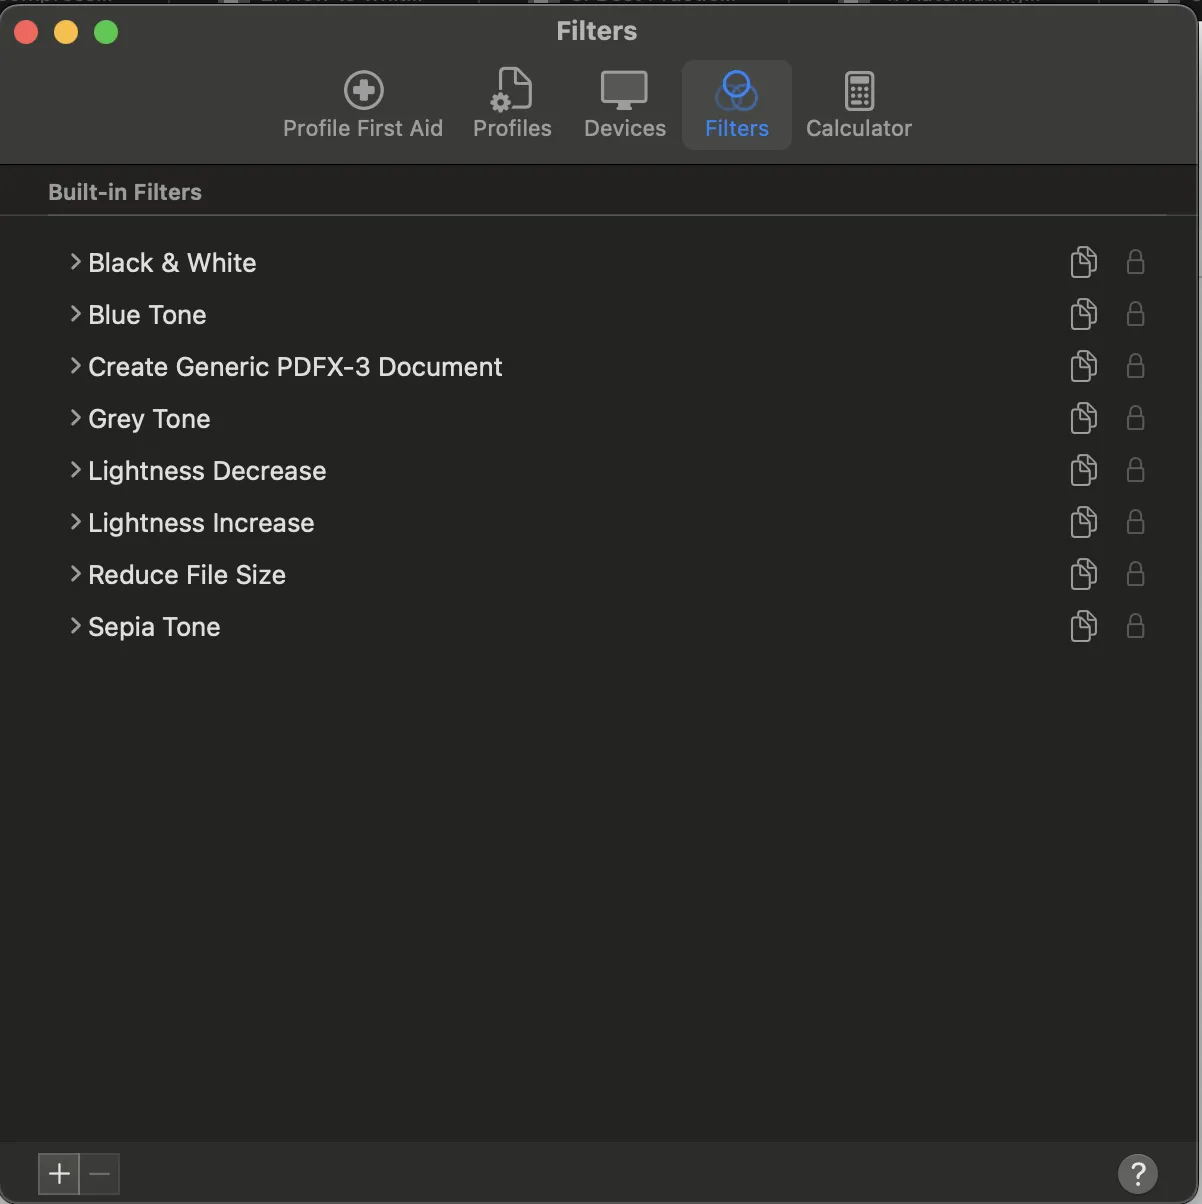
Task: Open the Profile First Aid tab
Action: coord(362,105)
